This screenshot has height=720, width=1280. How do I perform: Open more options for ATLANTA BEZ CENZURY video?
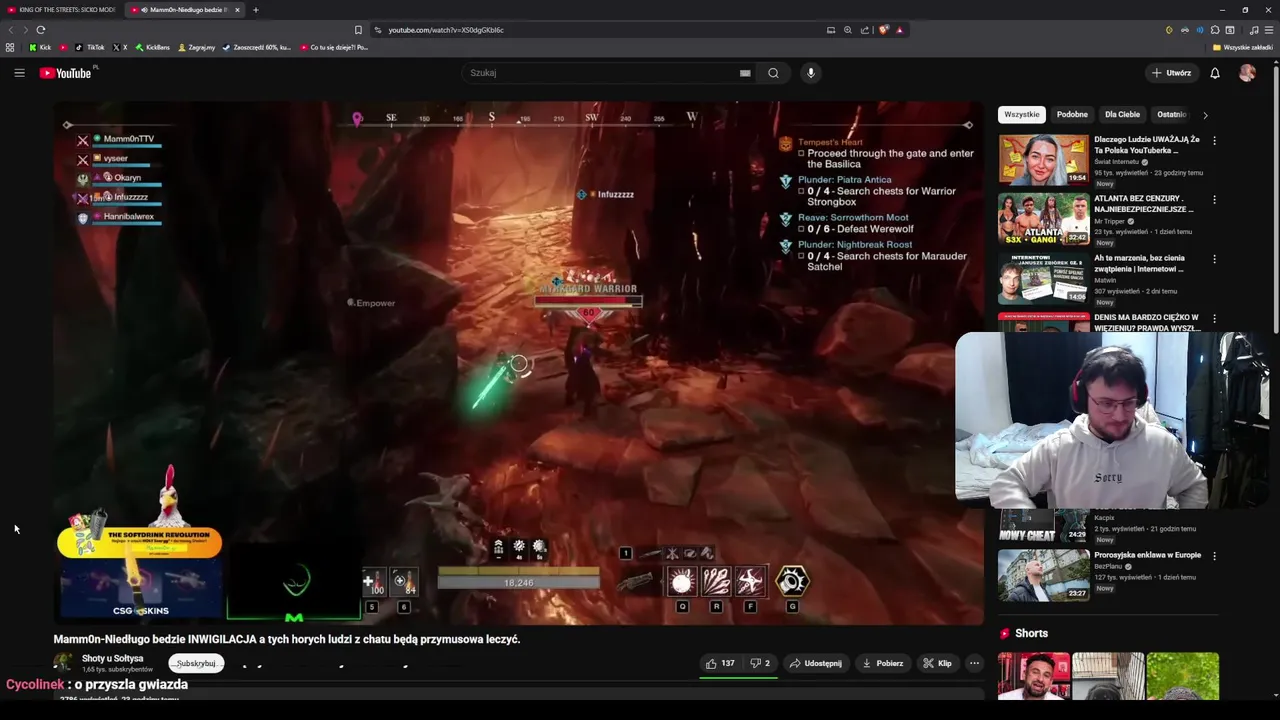(1214, 200)
